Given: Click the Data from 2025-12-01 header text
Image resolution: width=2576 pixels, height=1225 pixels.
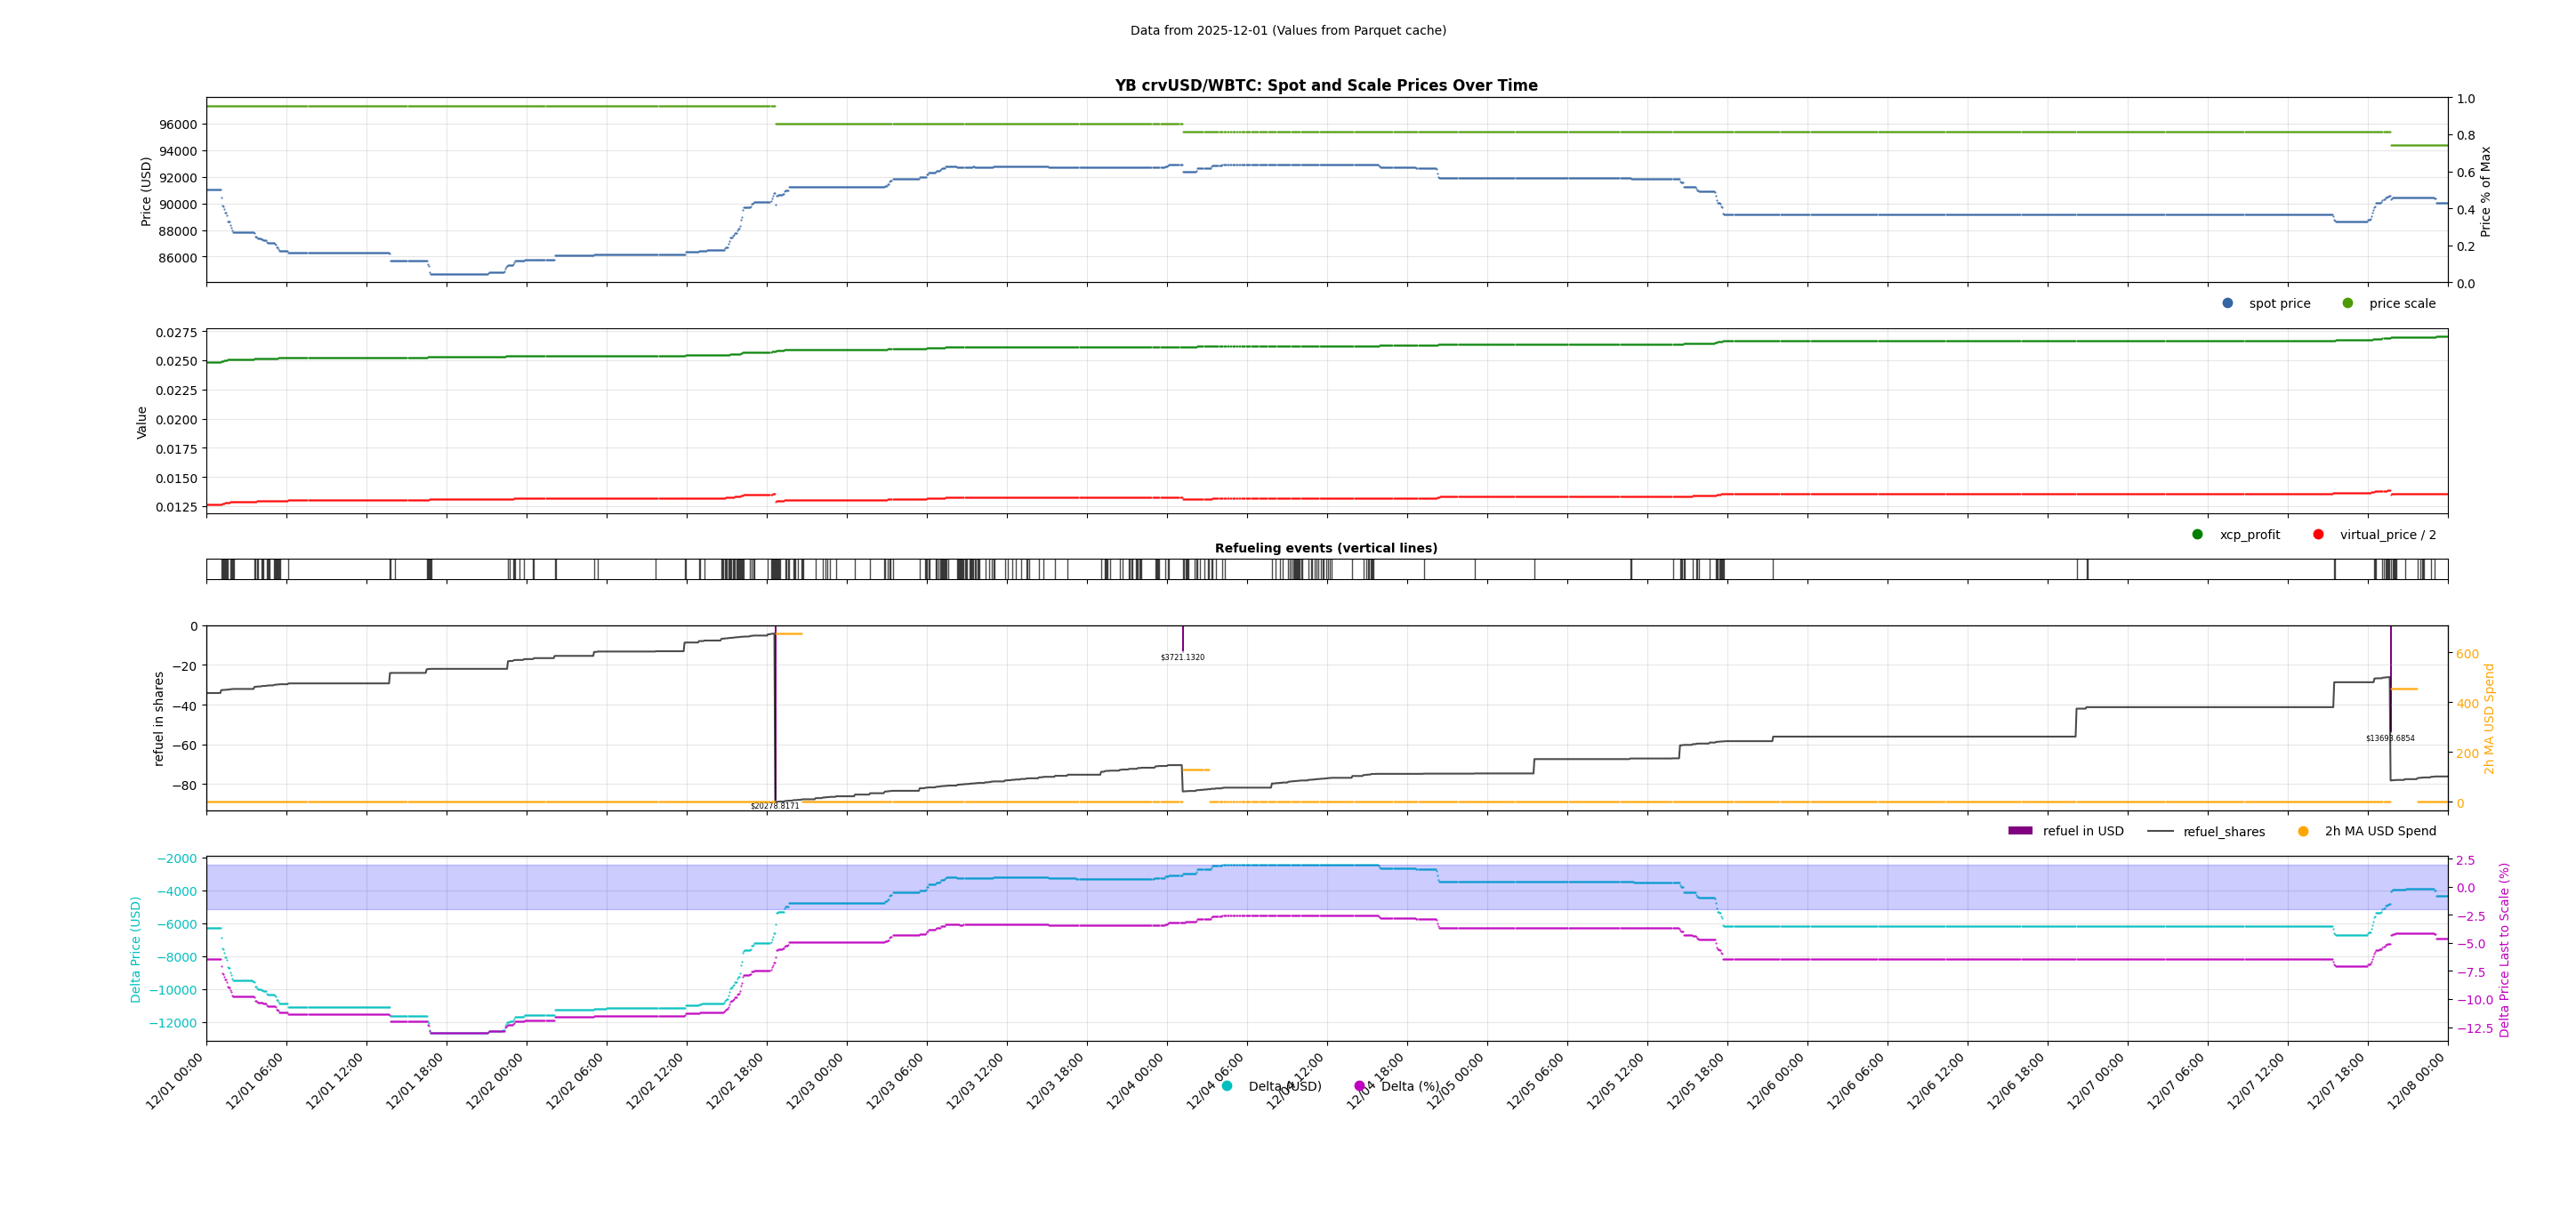Looking at the screenshot, I should 1288,31.
